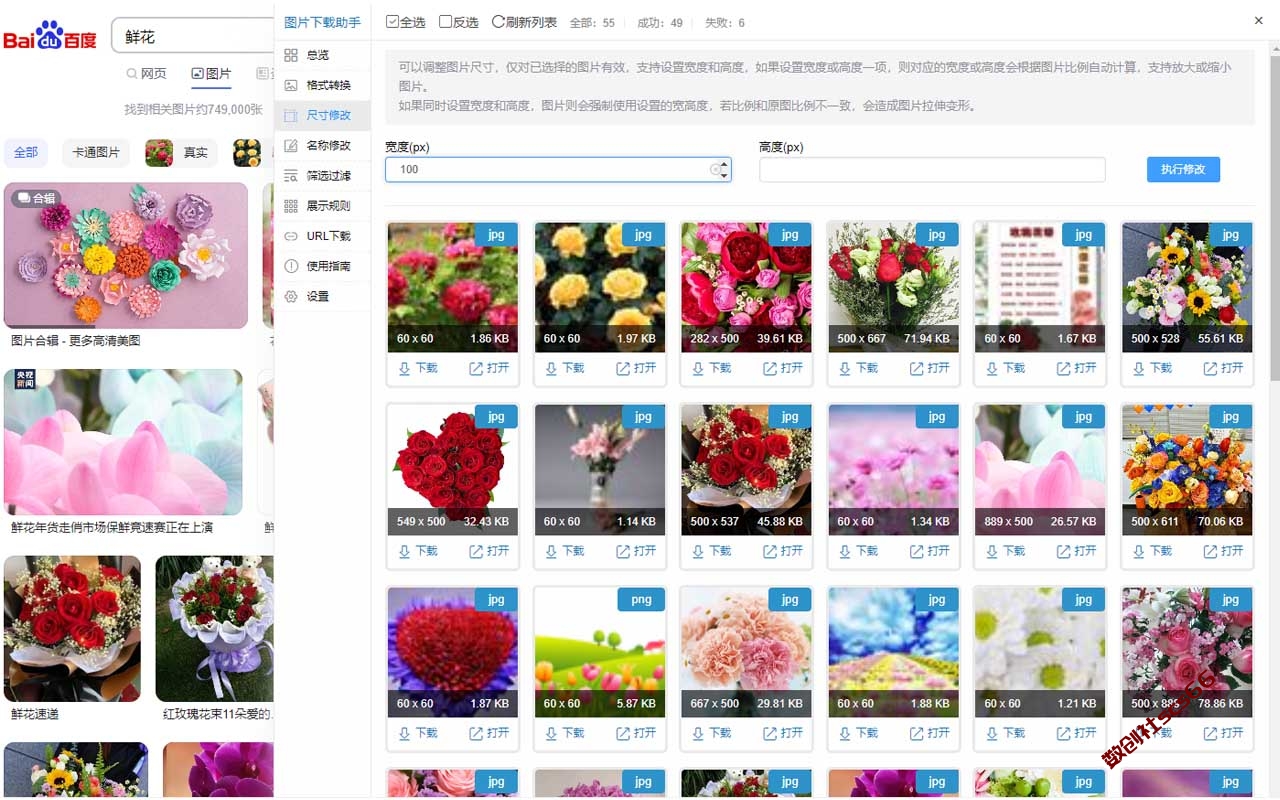
Task: Click the 失败: 6 status count
Action: point(725,22)
